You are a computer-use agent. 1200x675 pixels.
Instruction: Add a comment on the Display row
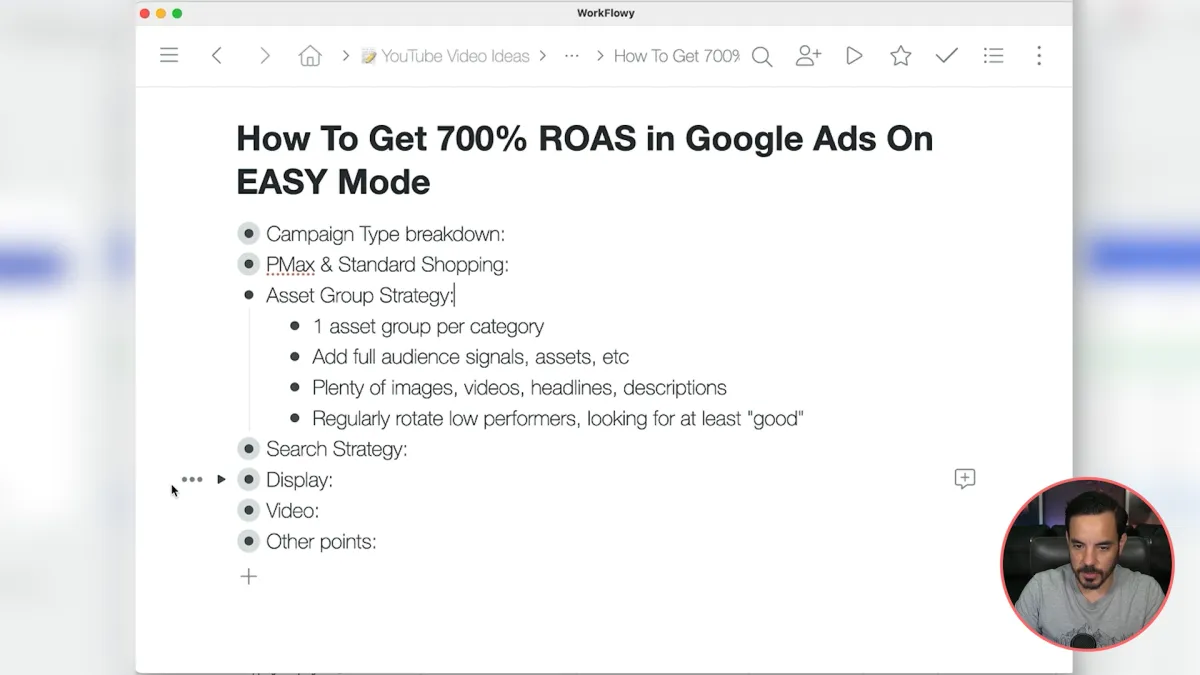(x=965, y=479)
